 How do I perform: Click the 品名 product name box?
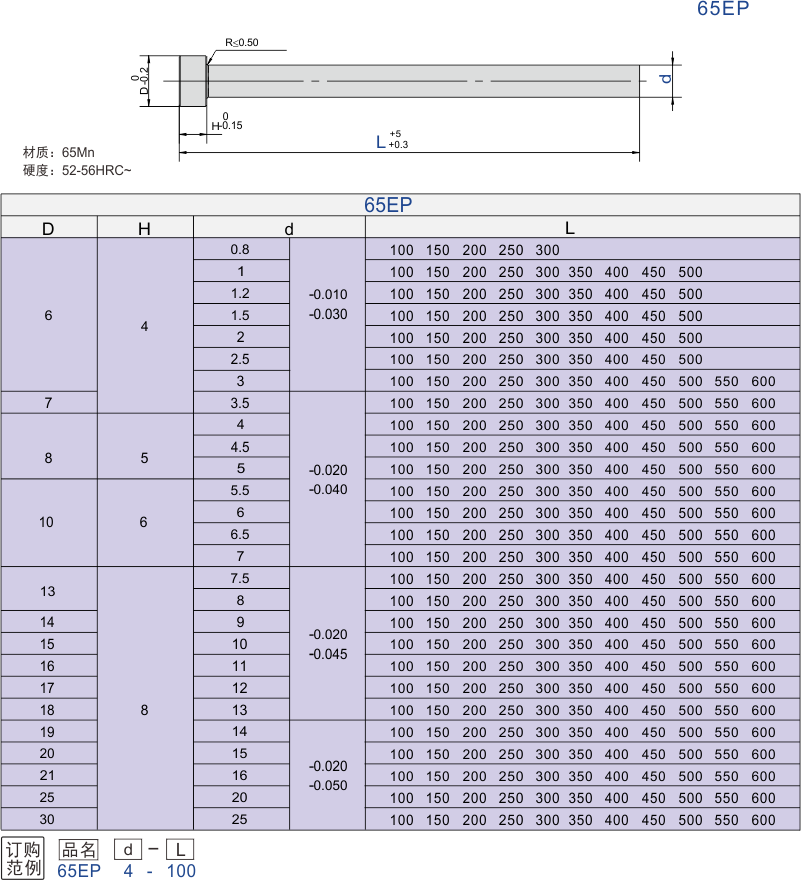click(79, 850)
